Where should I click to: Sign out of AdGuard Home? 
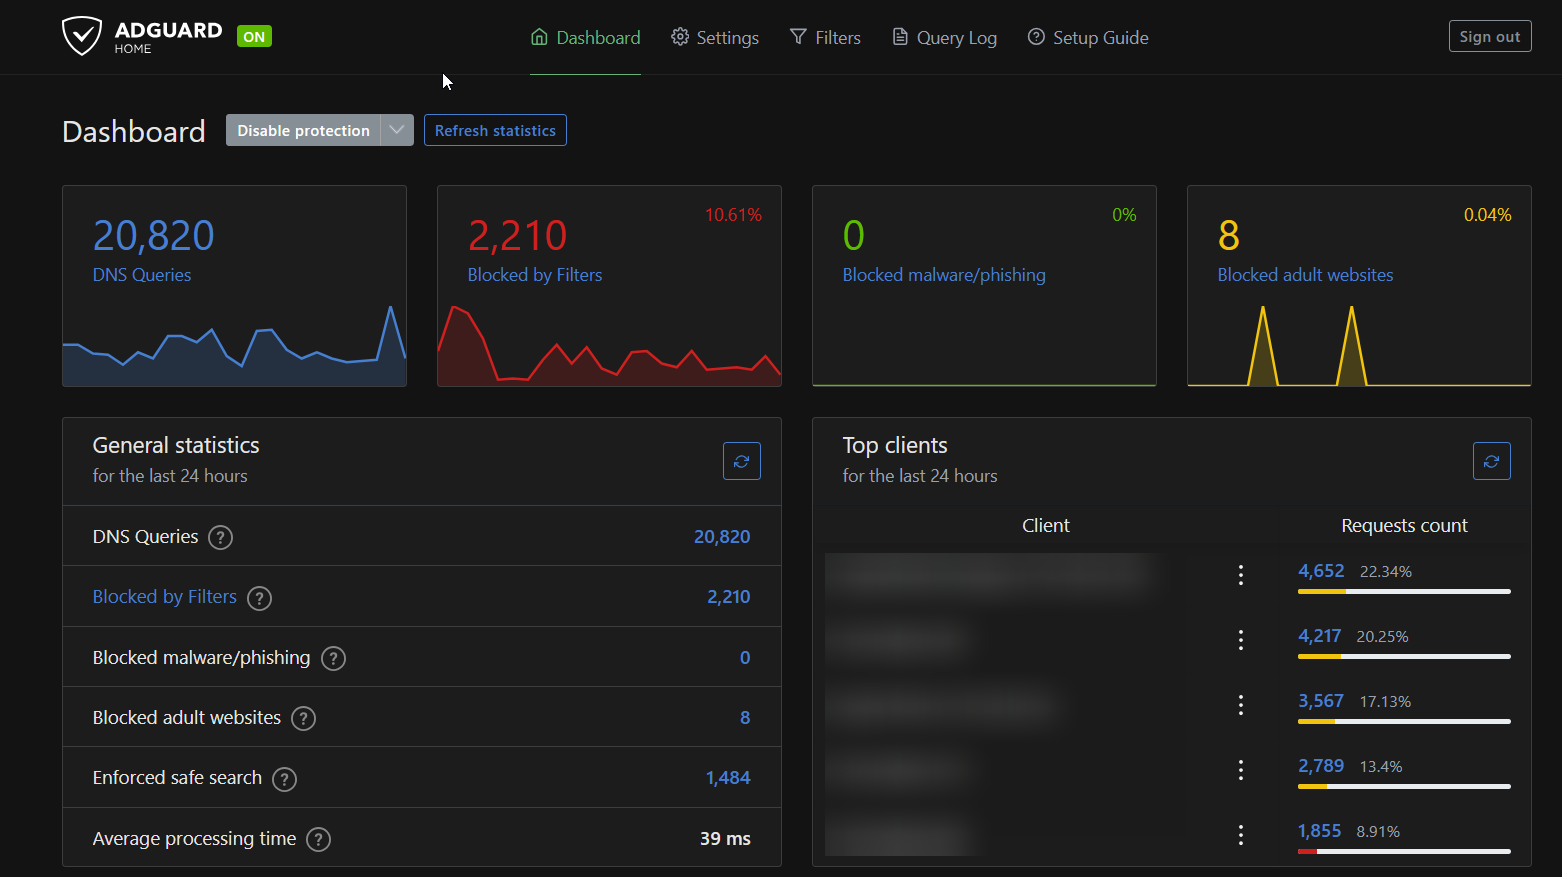coord(1489,36)
